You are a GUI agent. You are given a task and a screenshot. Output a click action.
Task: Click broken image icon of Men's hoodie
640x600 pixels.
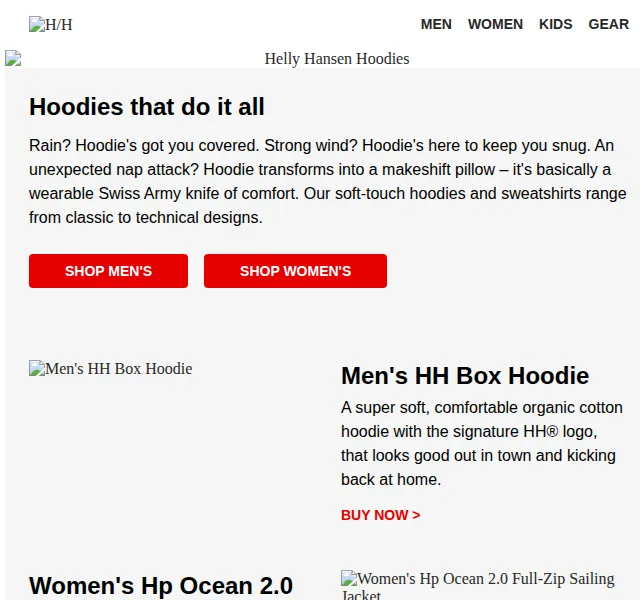pyautogui.click(x=37, y=368)
